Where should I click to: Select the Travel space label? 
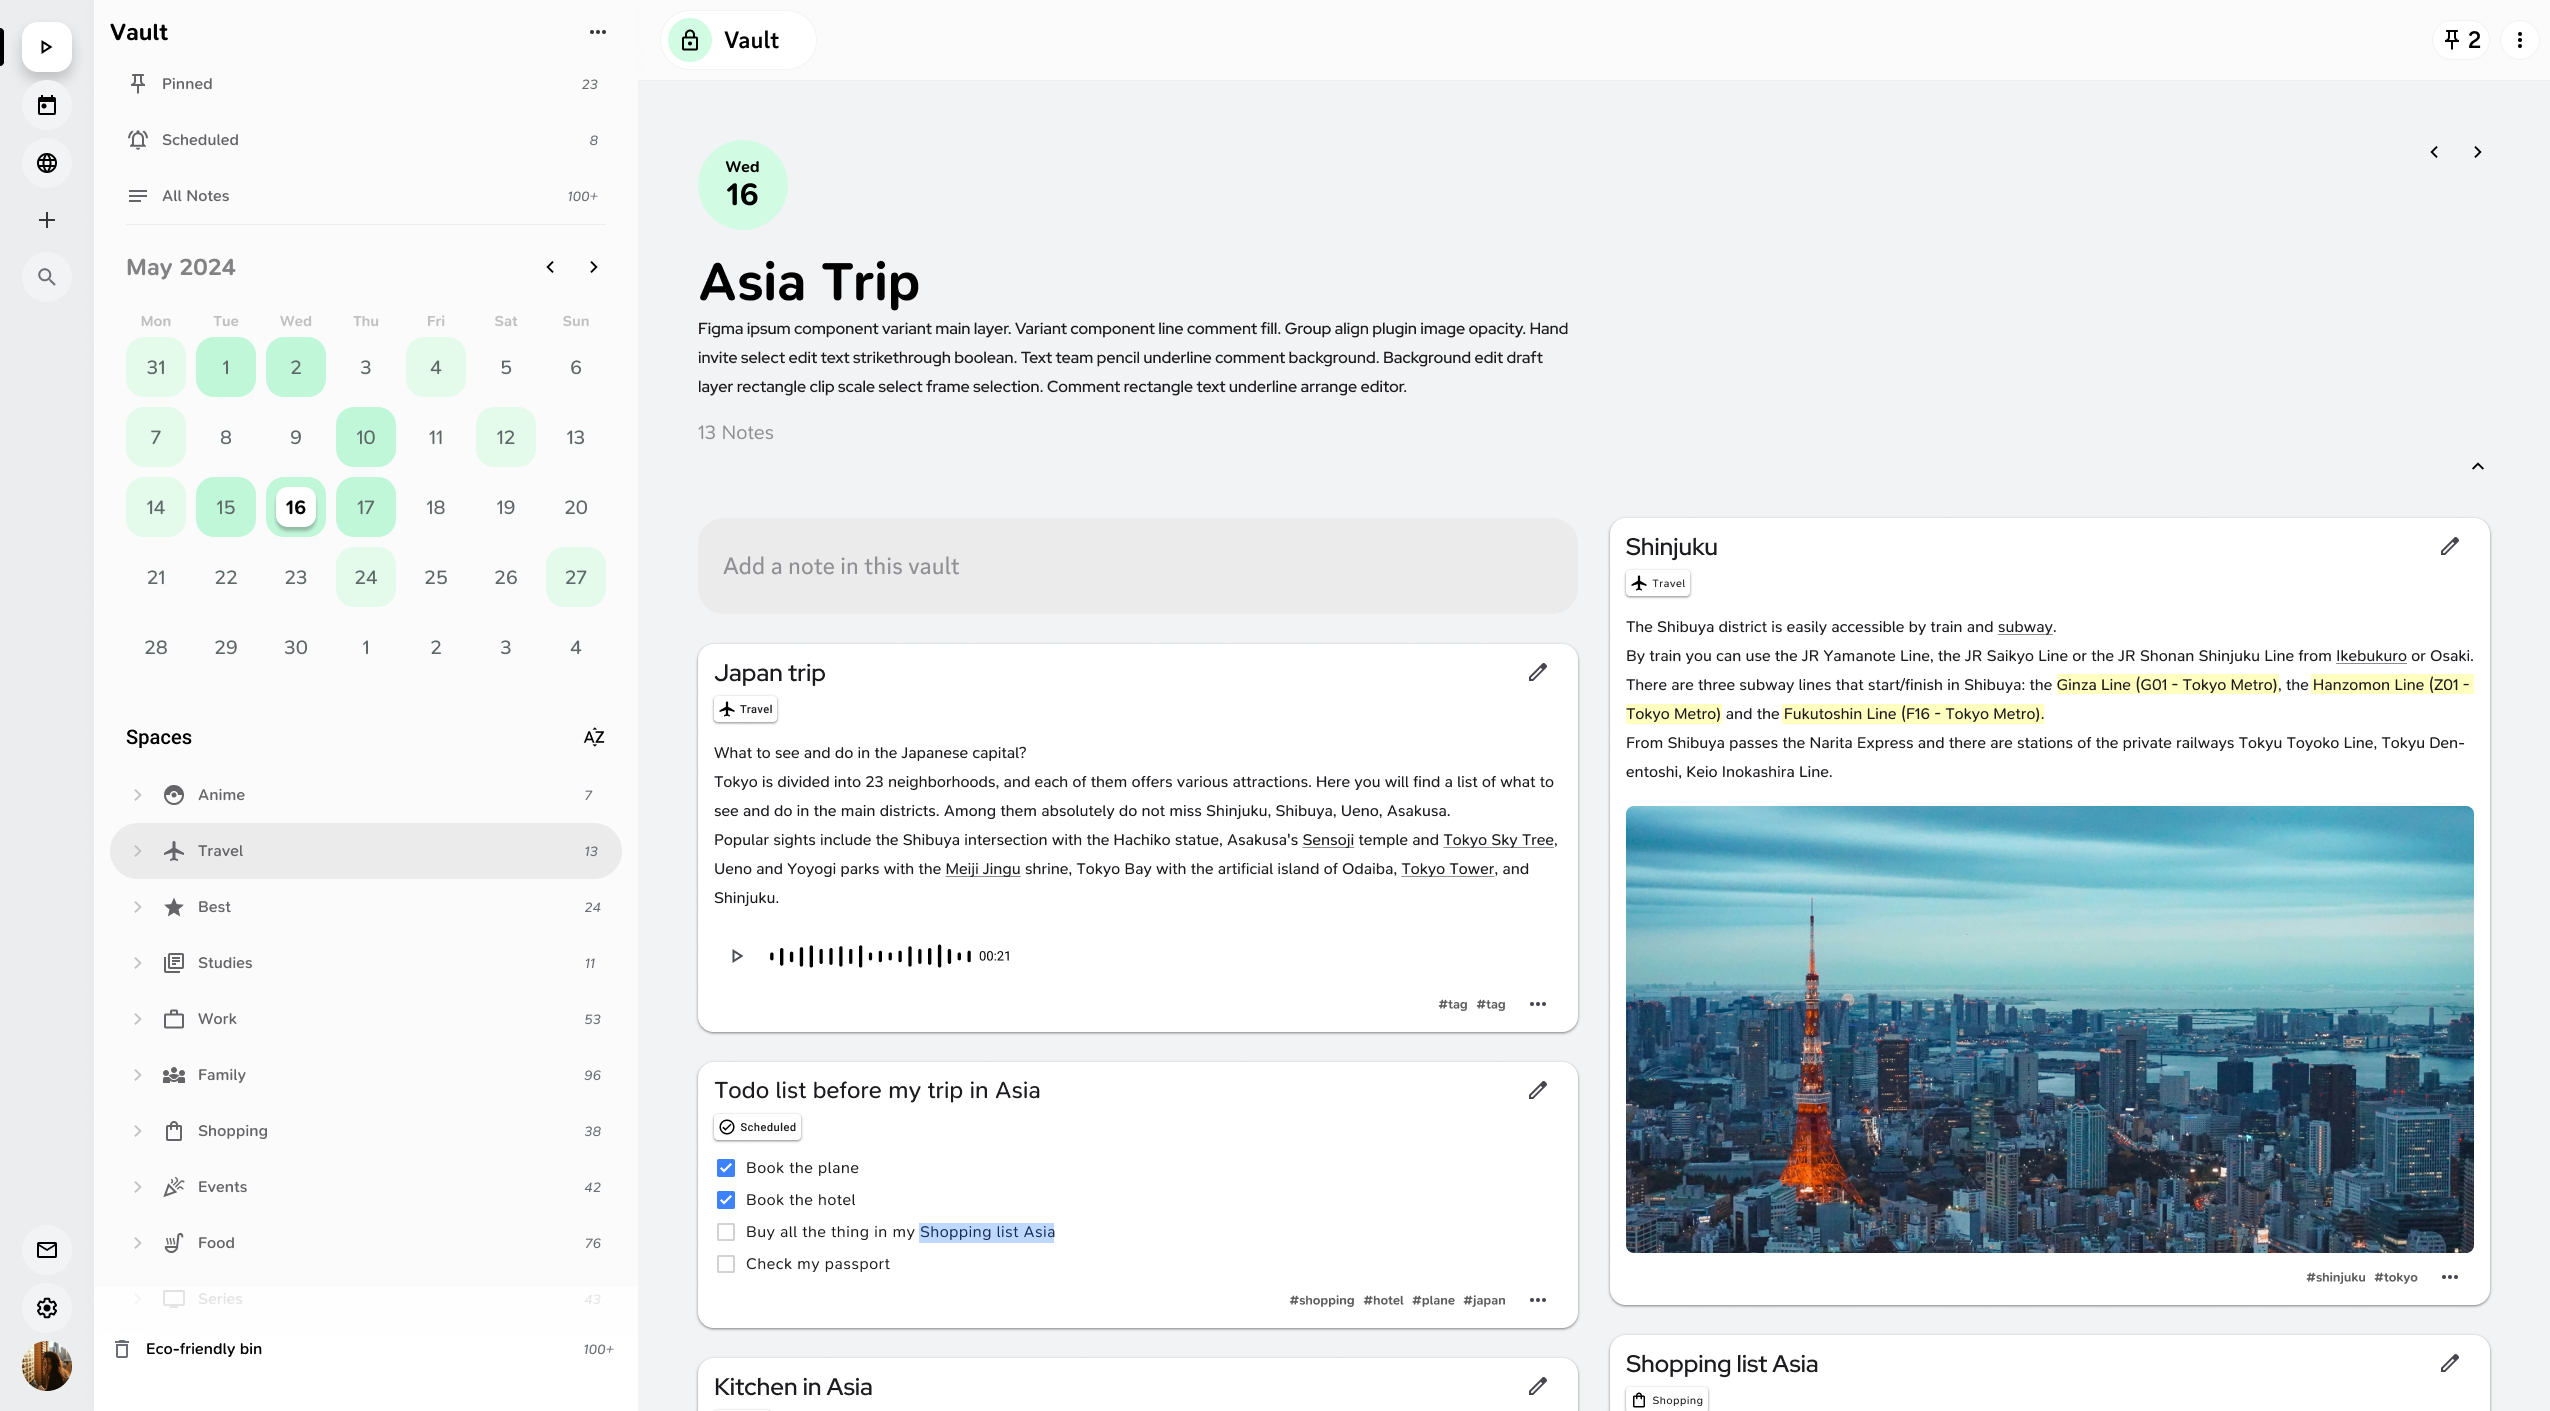(x=220, y=851)
